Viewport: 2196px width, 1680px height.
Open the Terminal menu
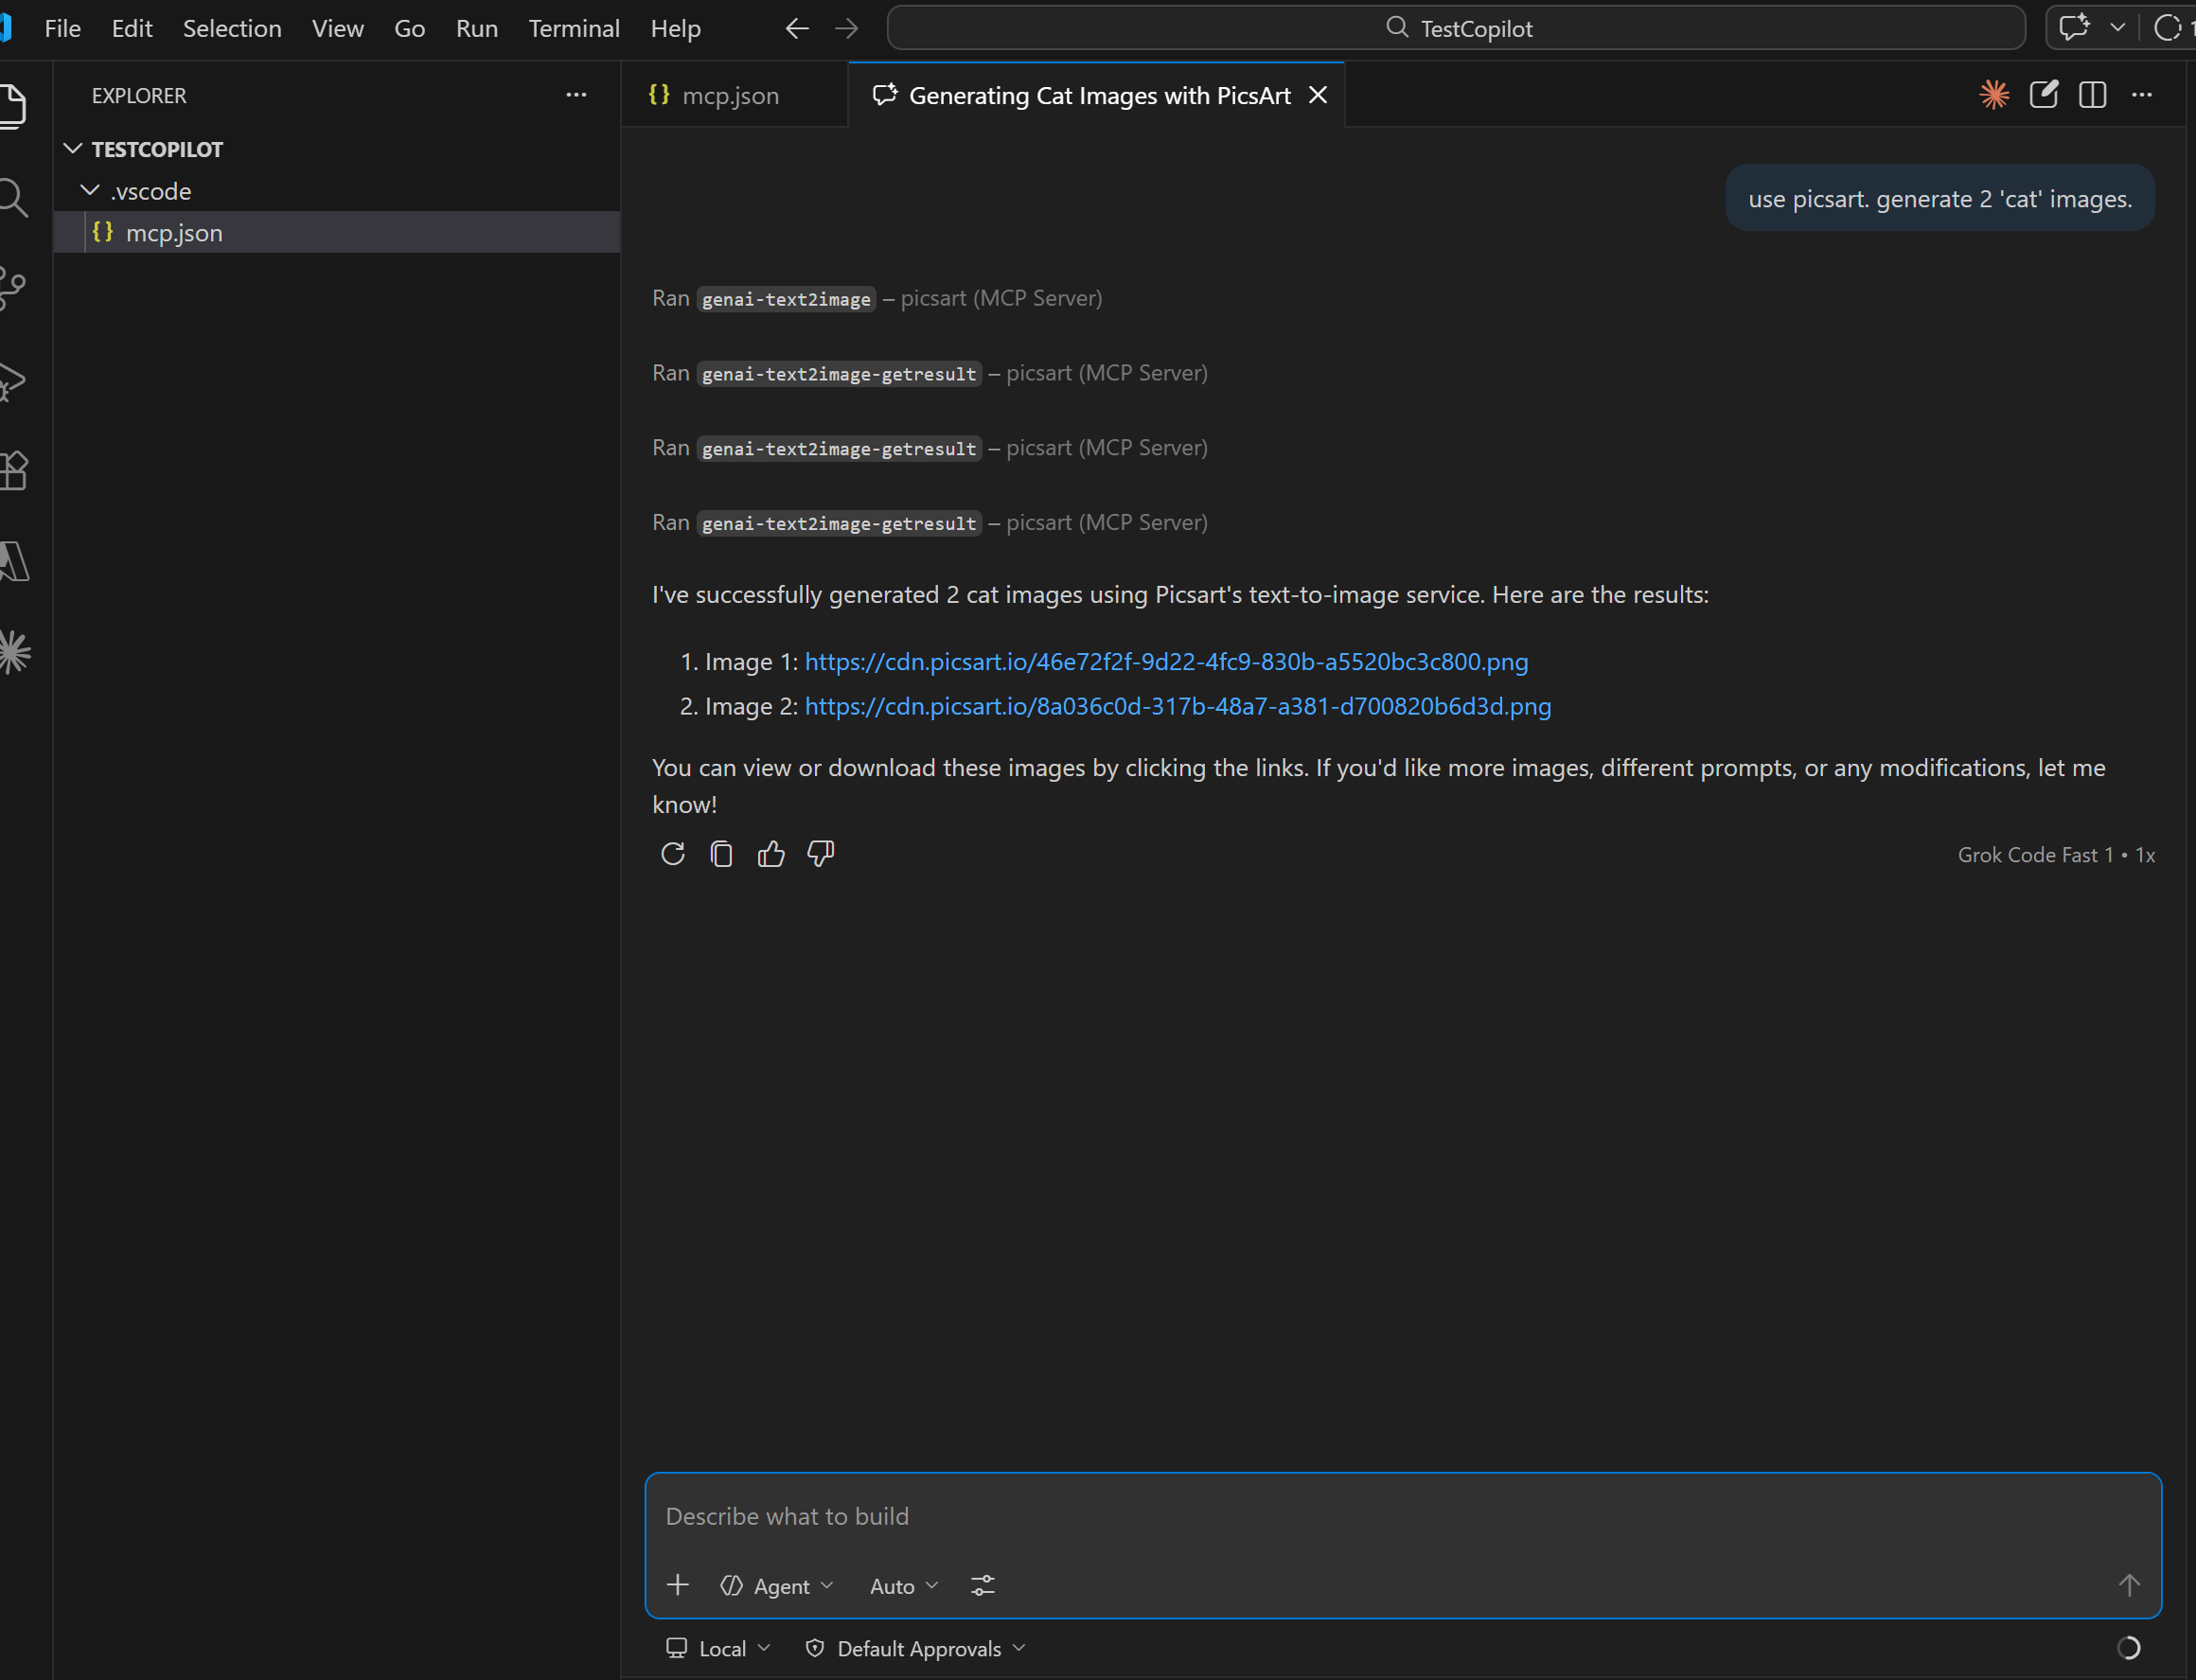[x=574, y=28]
